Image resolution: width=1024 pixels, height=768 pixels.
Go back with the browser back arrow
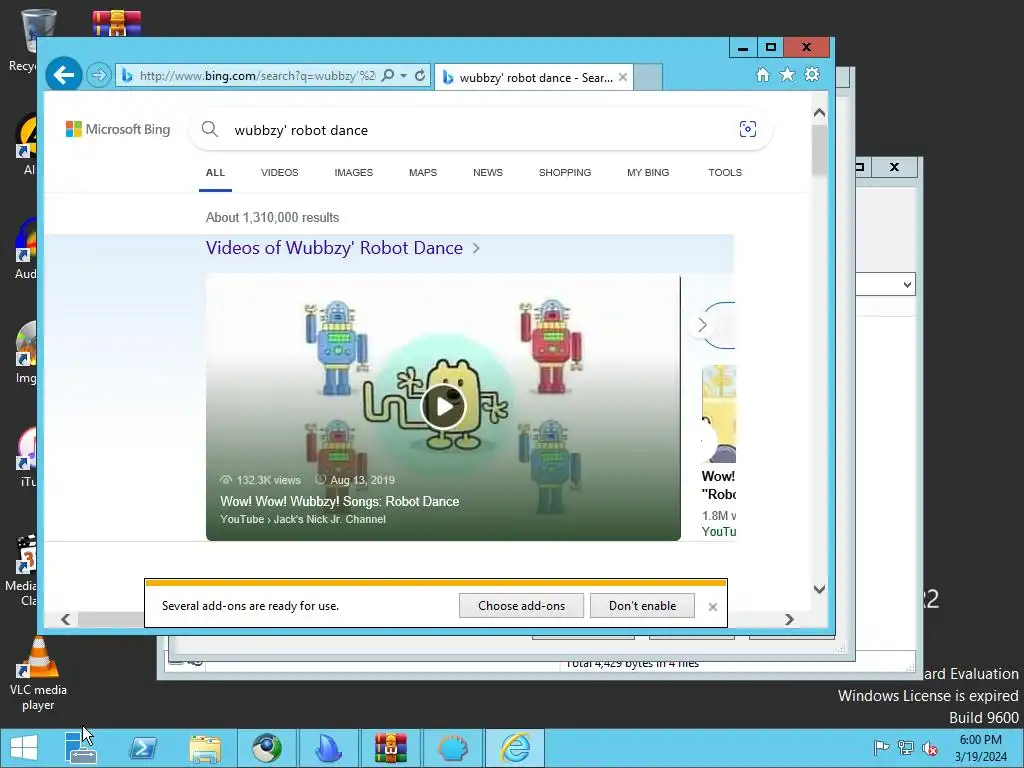coord(63,75)
